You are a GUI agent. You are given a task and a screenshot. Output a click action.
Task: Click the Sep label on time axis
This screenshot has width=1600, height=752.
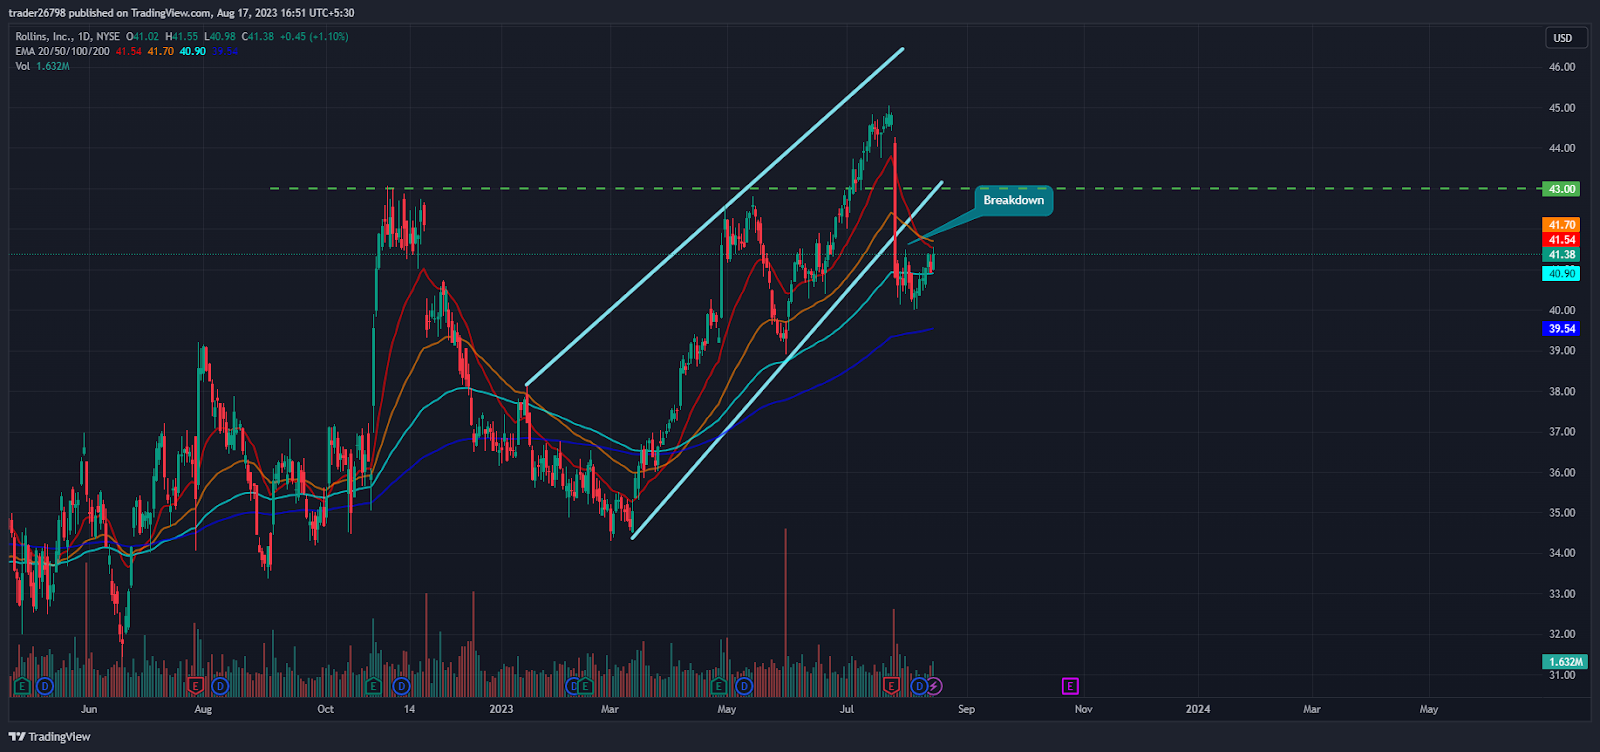(966, 709)
